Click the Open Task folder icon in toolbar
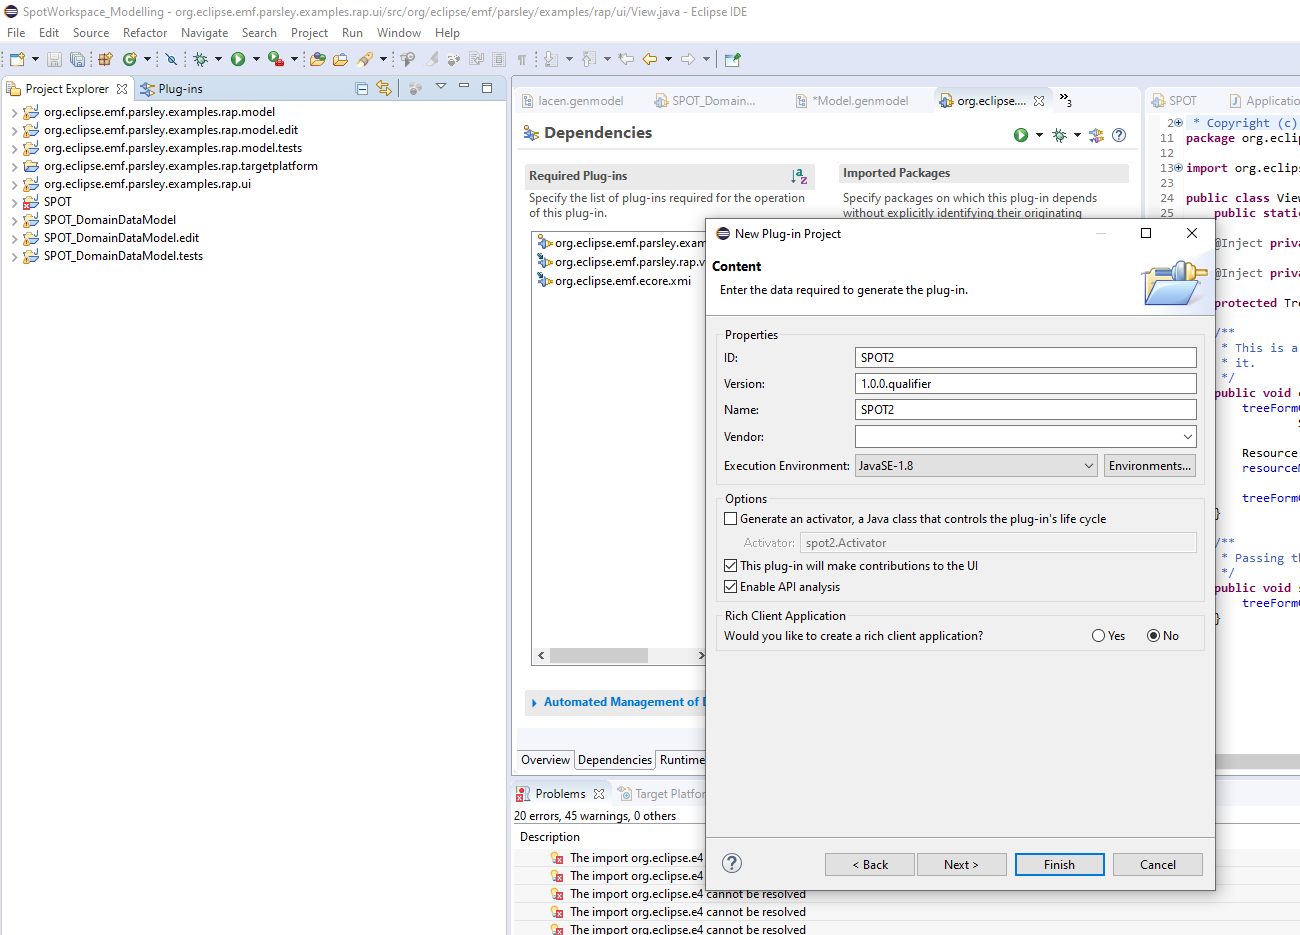Image resolution: width=1300 pixels, height=935 pixels. (x=340, y=59)
